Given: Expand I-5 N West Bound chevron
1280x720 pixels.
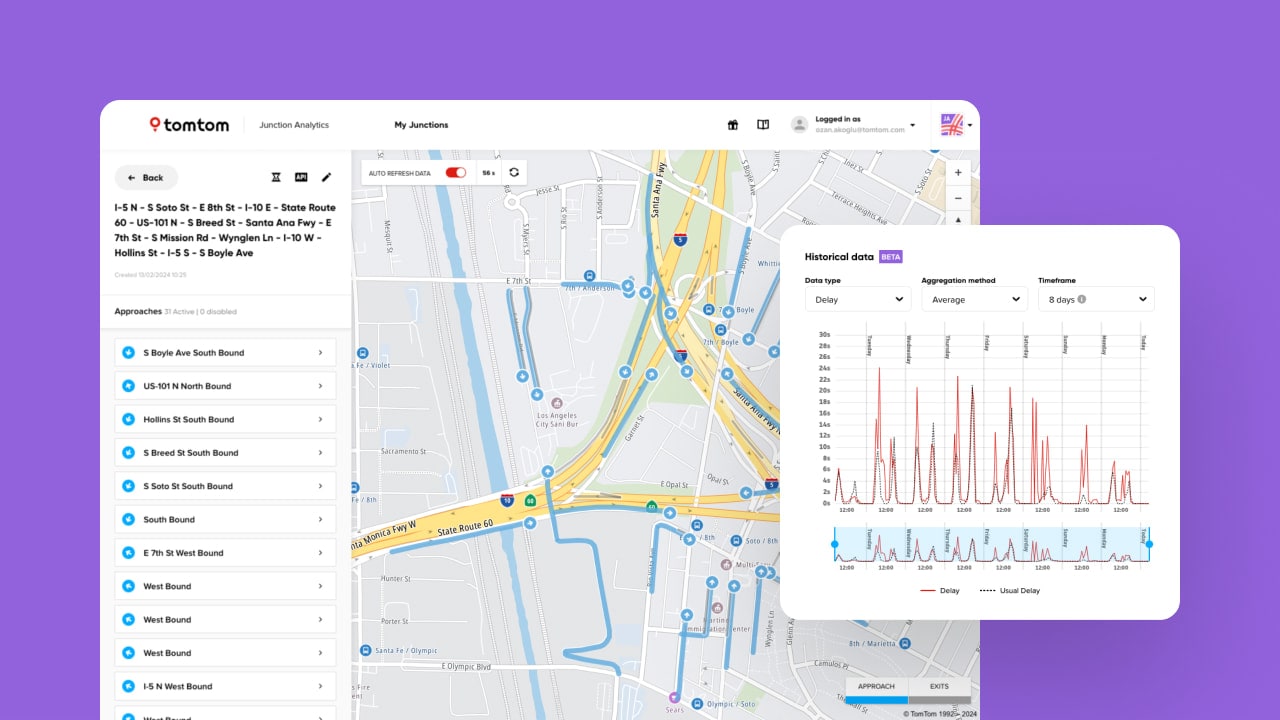Looking at the screenshot, I should (320, 686).
